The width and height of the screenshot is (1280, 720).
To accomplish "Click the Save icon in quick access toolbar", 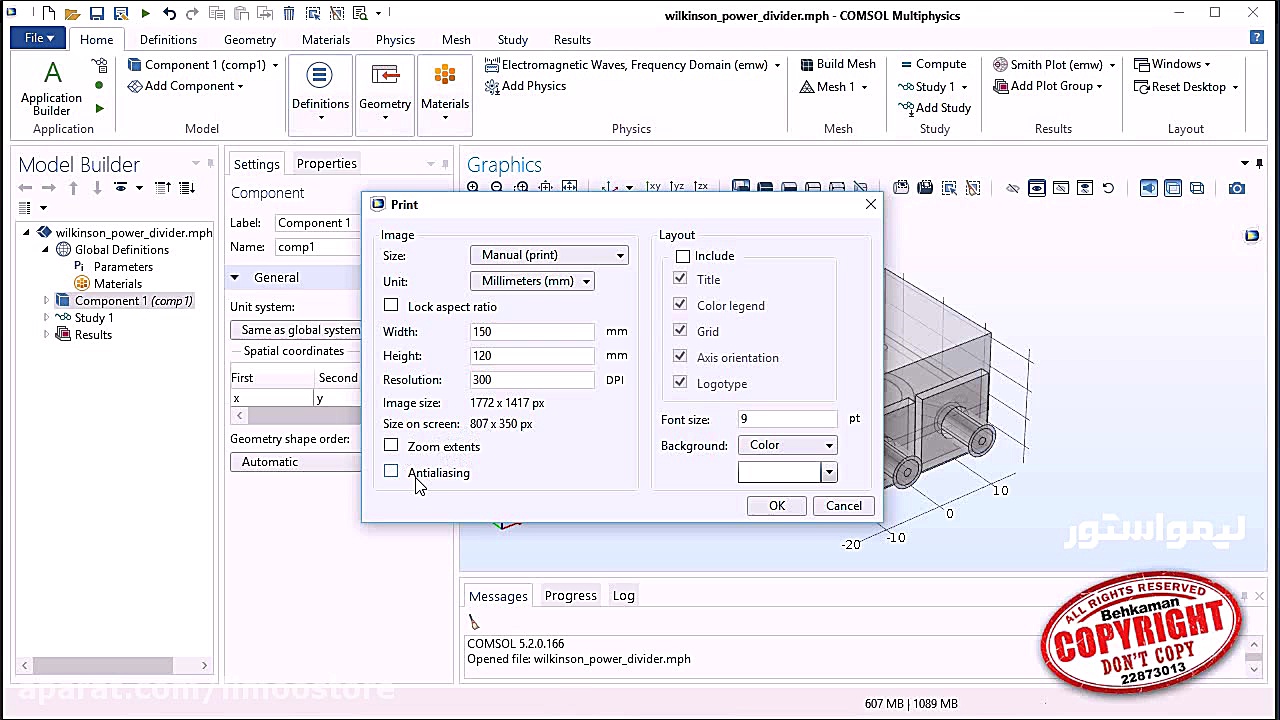I will tap(97, 14).
